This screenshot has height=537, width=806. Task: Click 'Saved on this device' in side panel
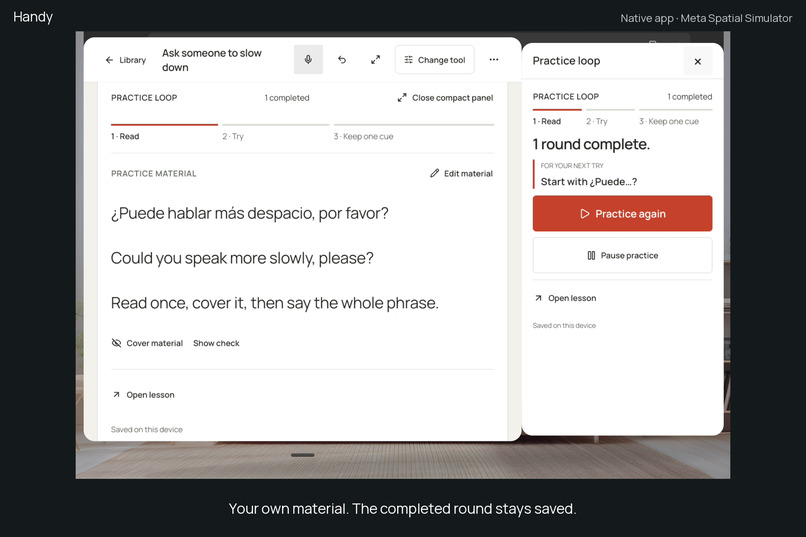tap(564, 326)
